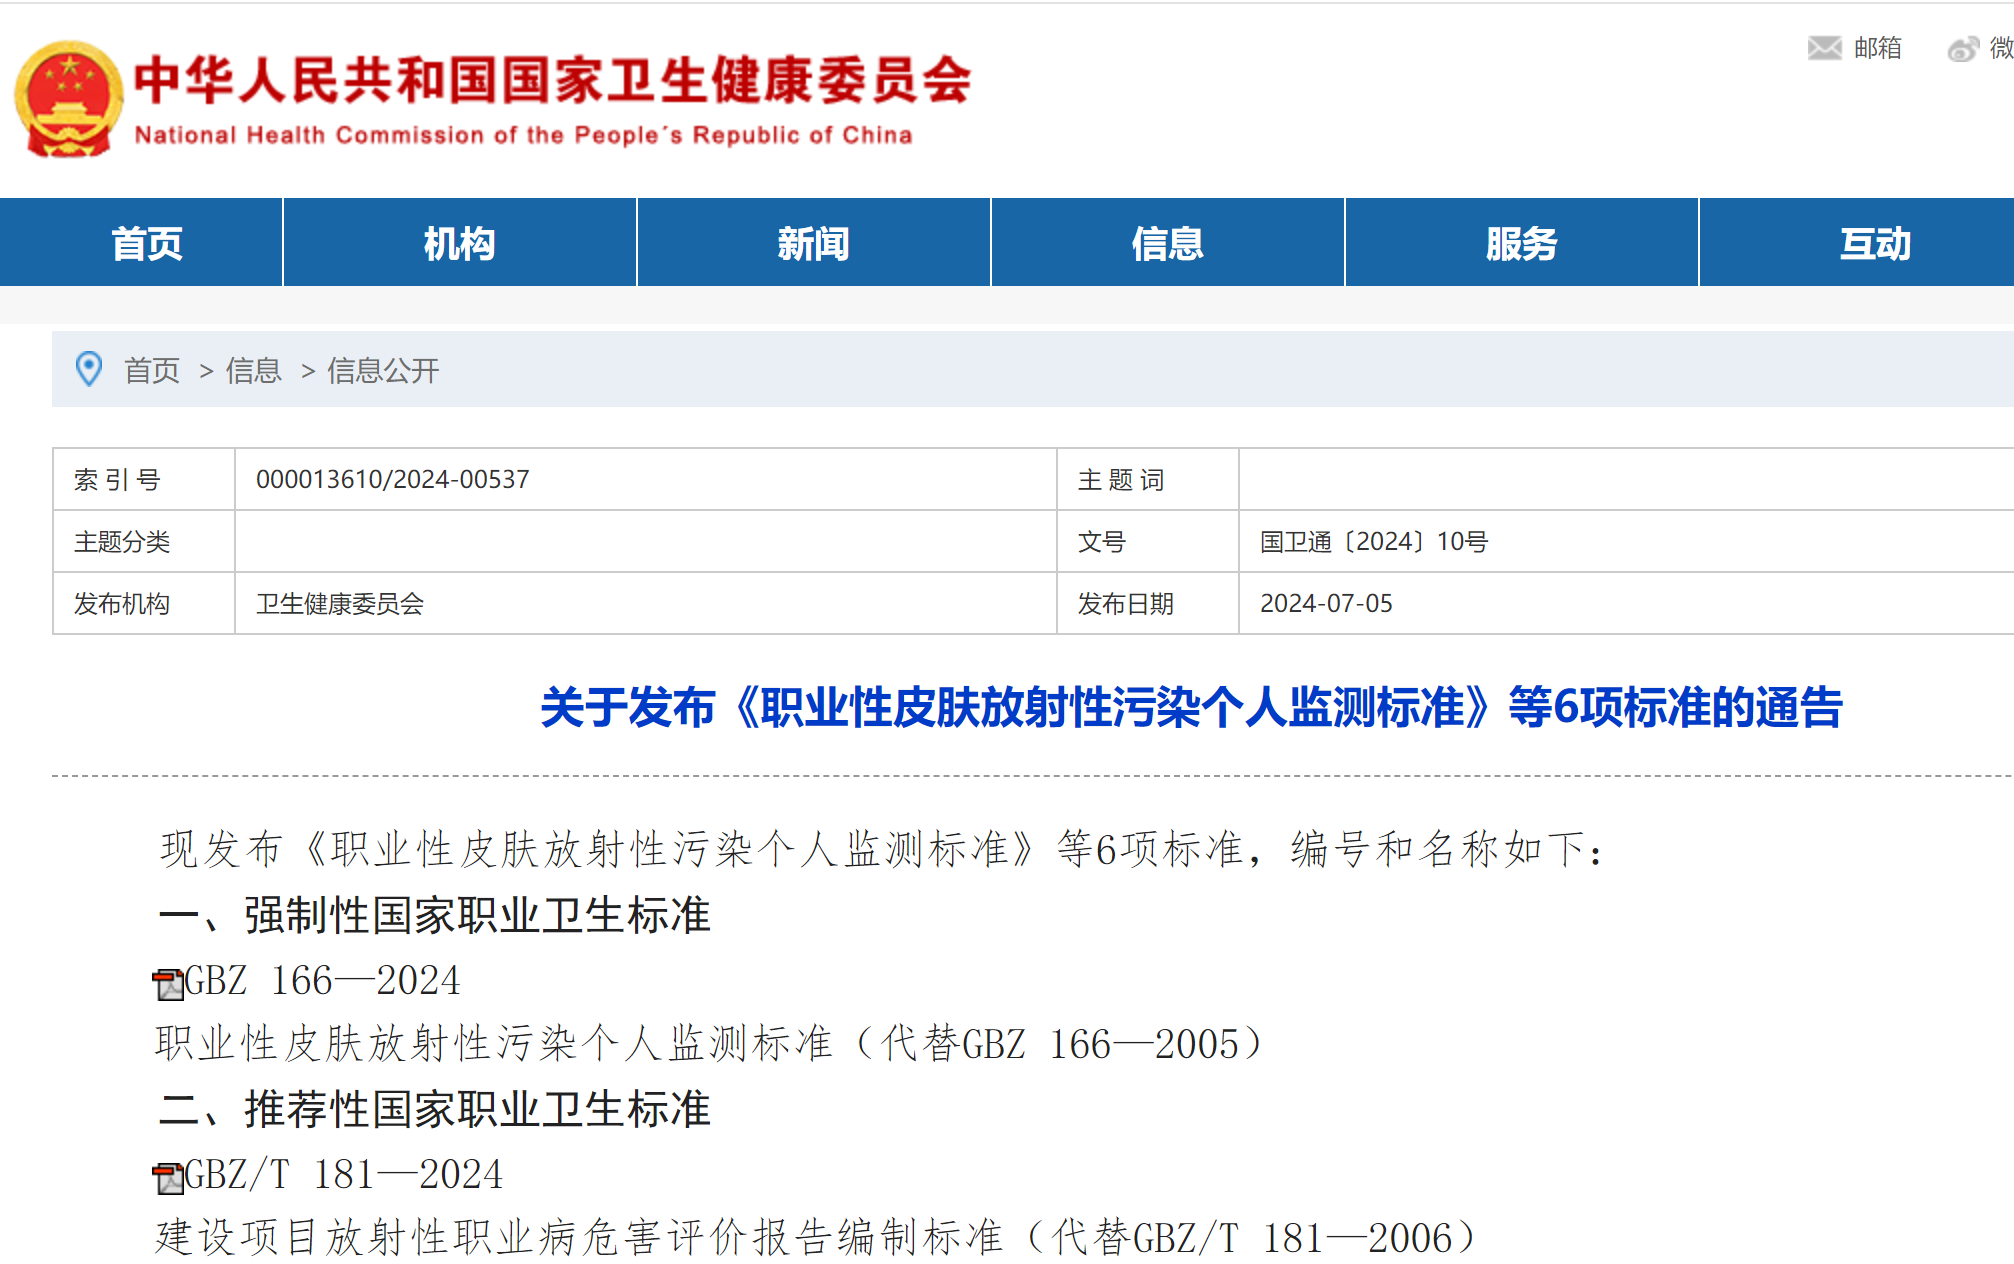Click the blue announcement title heading
This screenshot has height=1264, width=2014.
pyautogui.click(x=1190, y=707)
